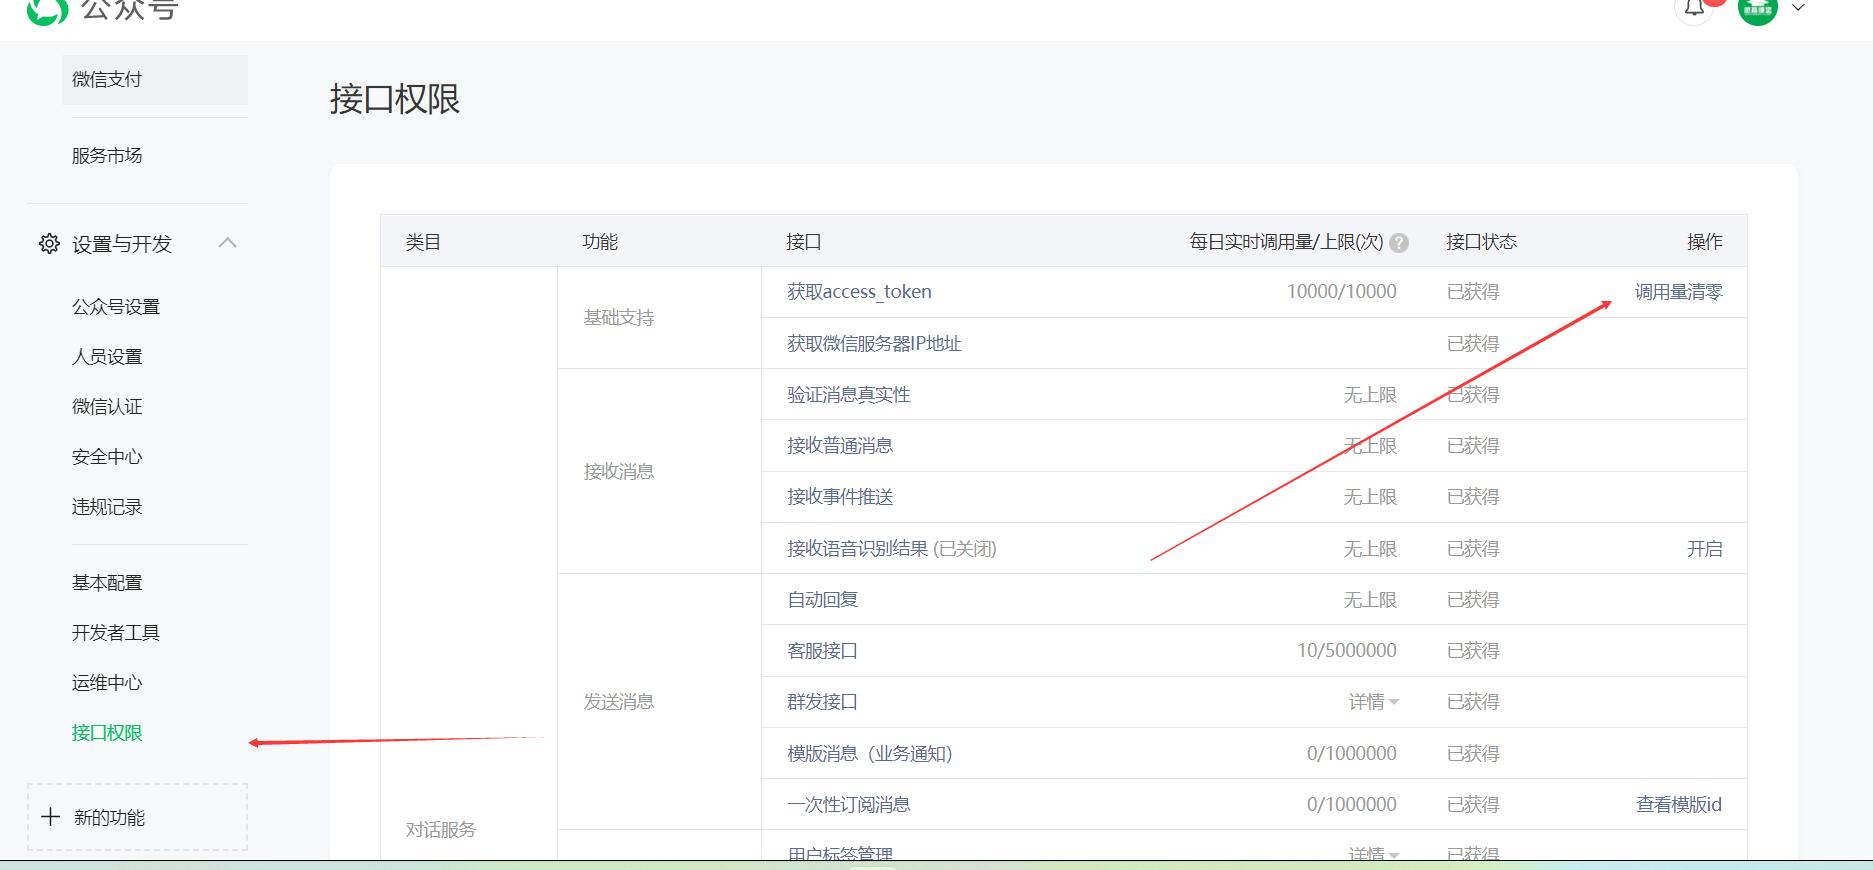This screenshot has width=1873, height=870.
Task: Click the notification bell icon
Action: [x=1694, y=9]
